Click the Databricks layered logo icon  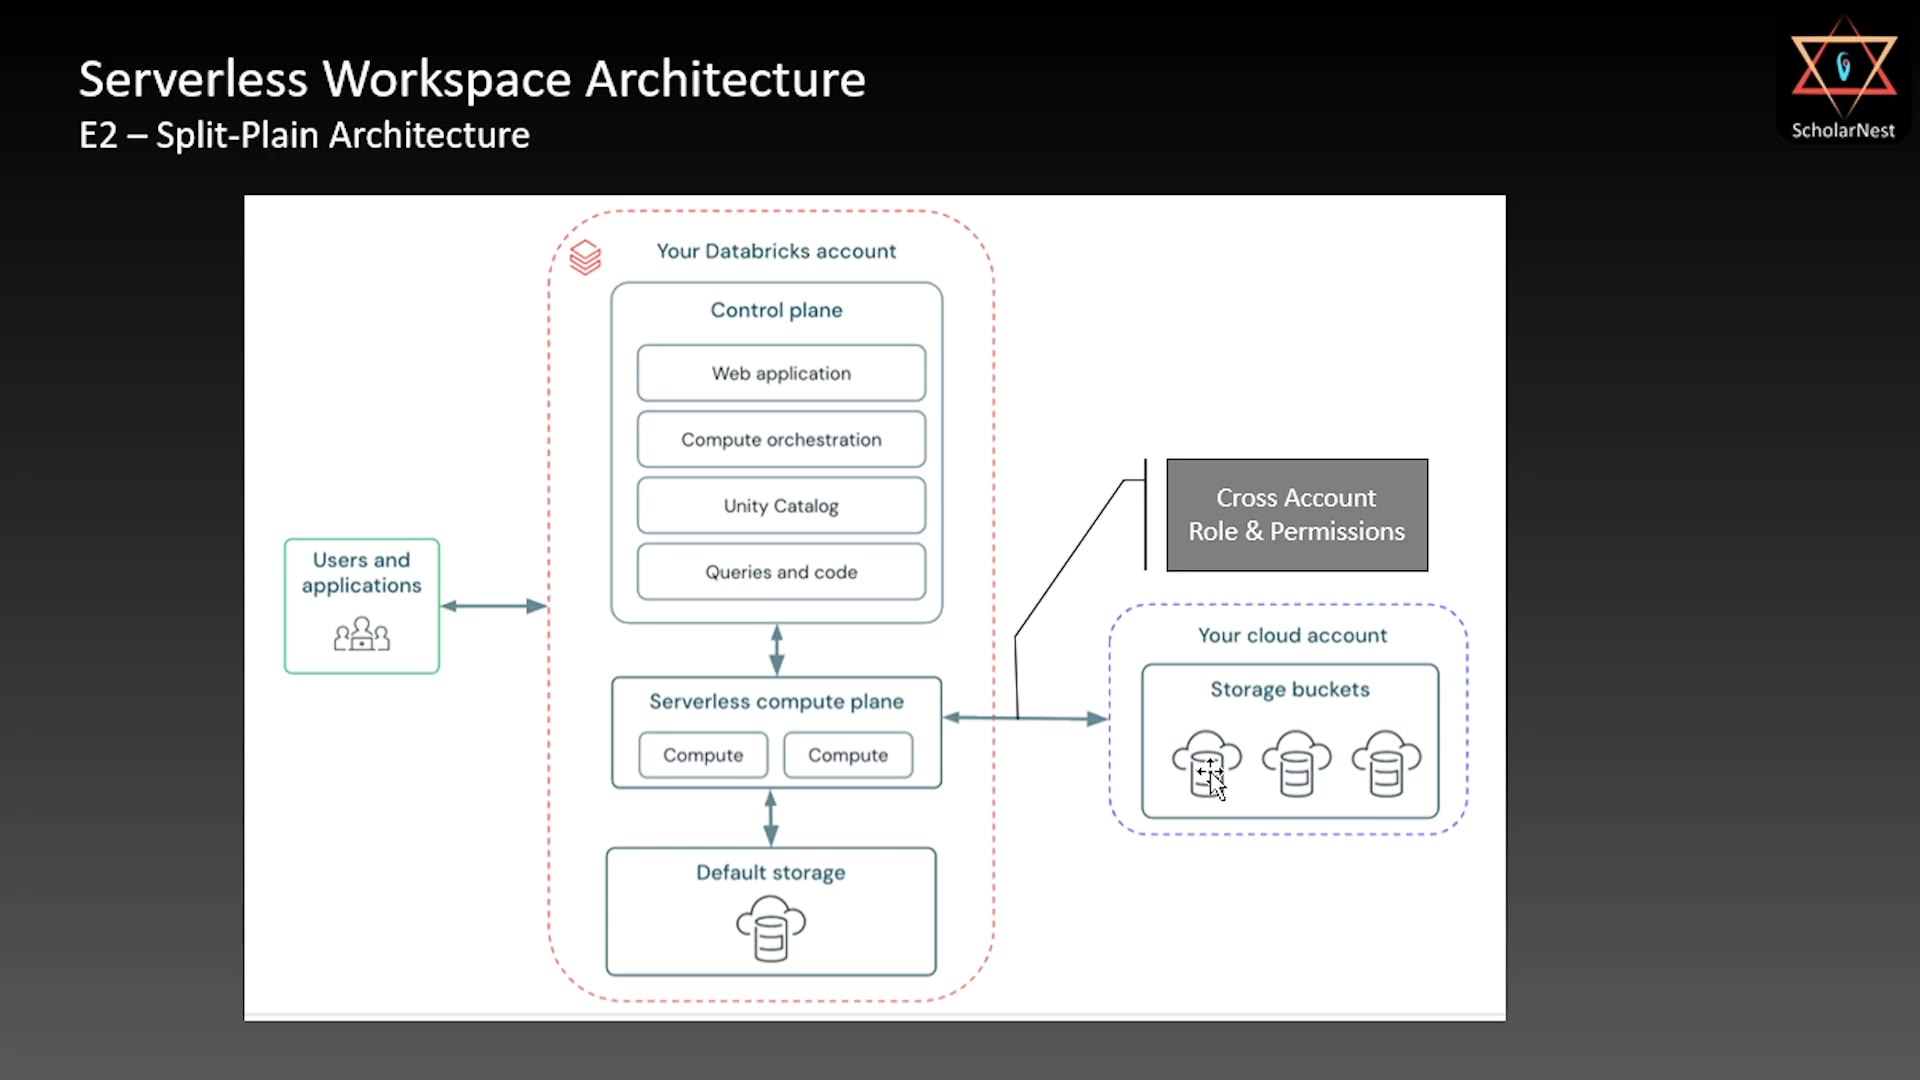[585, 257]
